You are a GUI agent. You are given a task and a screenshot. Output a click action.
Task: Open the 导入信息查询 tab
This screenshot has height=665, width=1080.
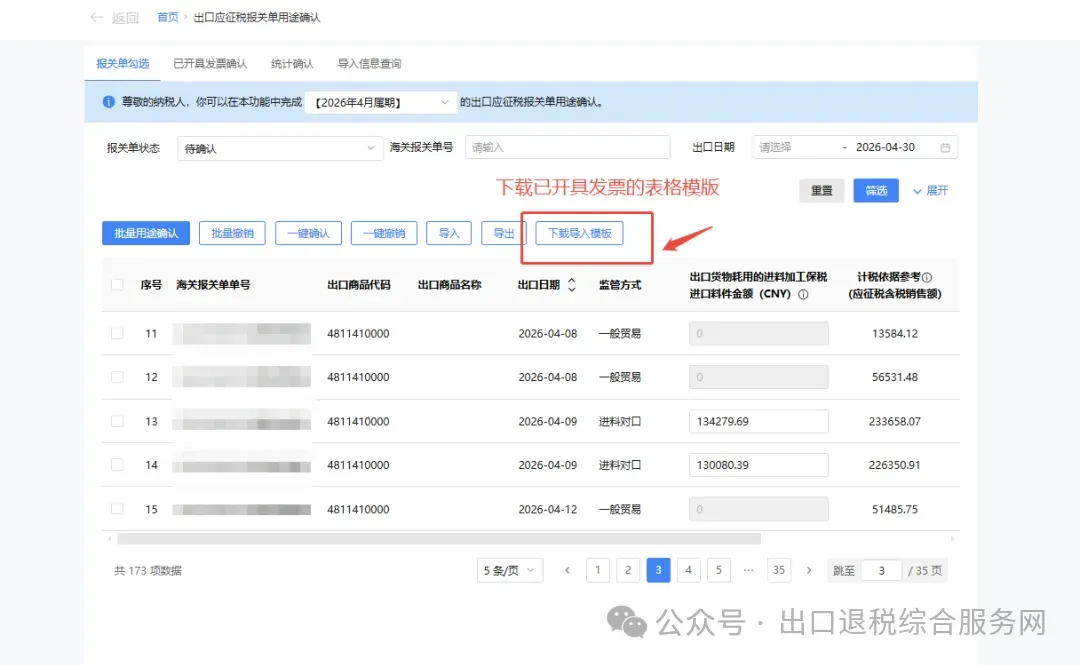[x=369, y=63]
